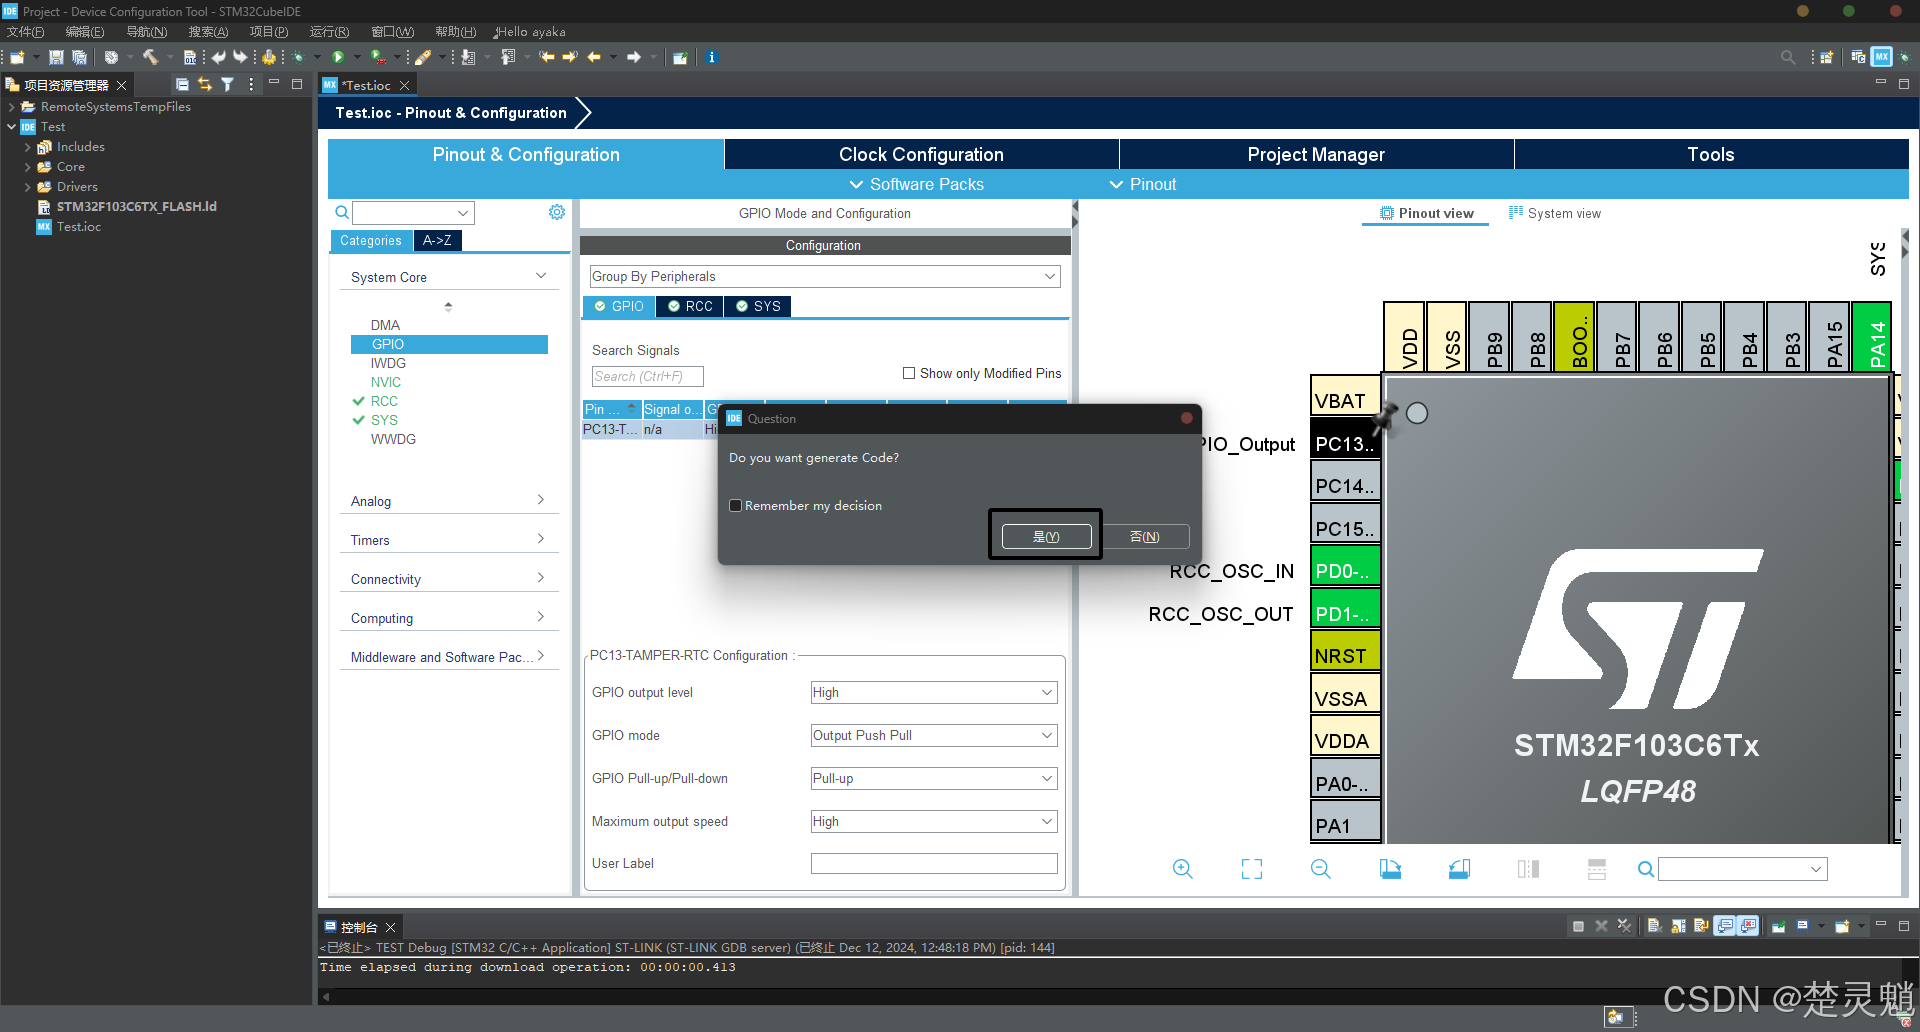This screenshot has height=1032, width=1920.
Task: Click the Device Configuration code generation icon
Action: pyautogui.click(x=269, y=57)
